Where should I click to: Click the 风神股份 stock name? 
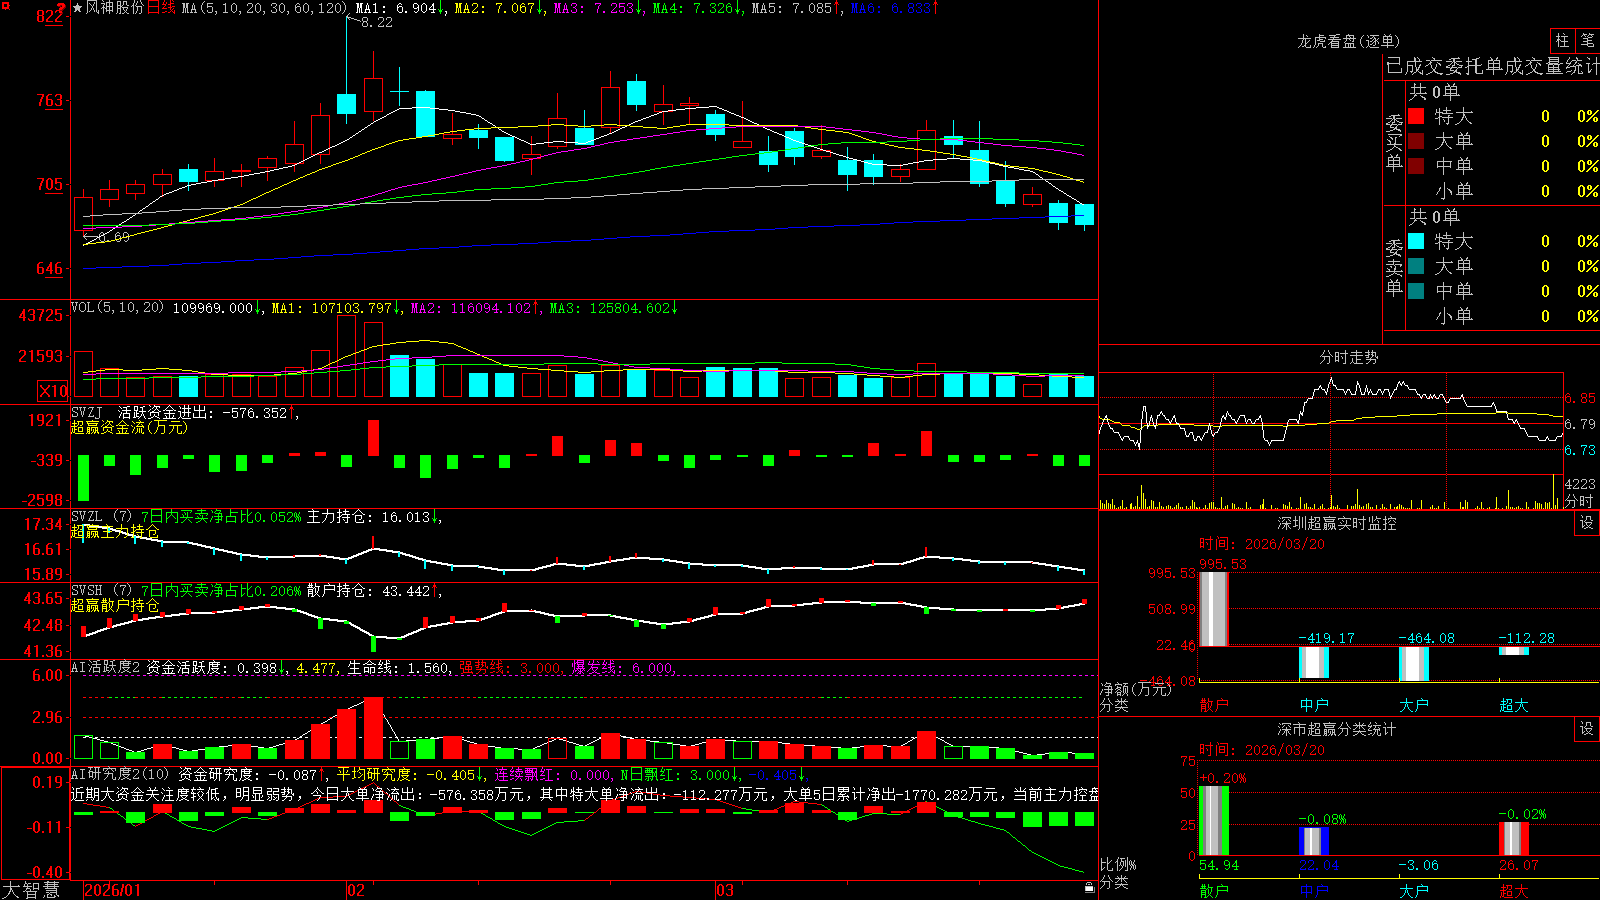click(x=115, y=8)
